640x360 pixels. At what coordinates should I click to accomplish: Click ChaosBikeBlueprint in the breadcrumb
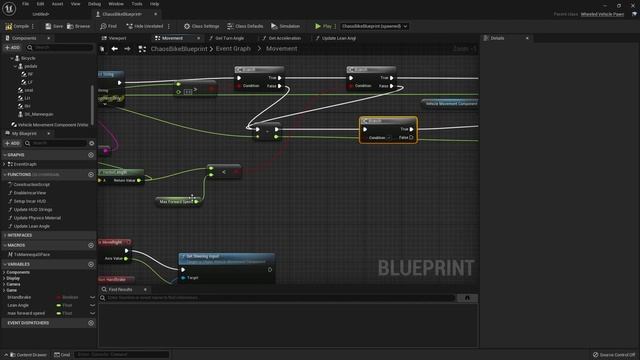pyautogui.click(x=179, y=49)
